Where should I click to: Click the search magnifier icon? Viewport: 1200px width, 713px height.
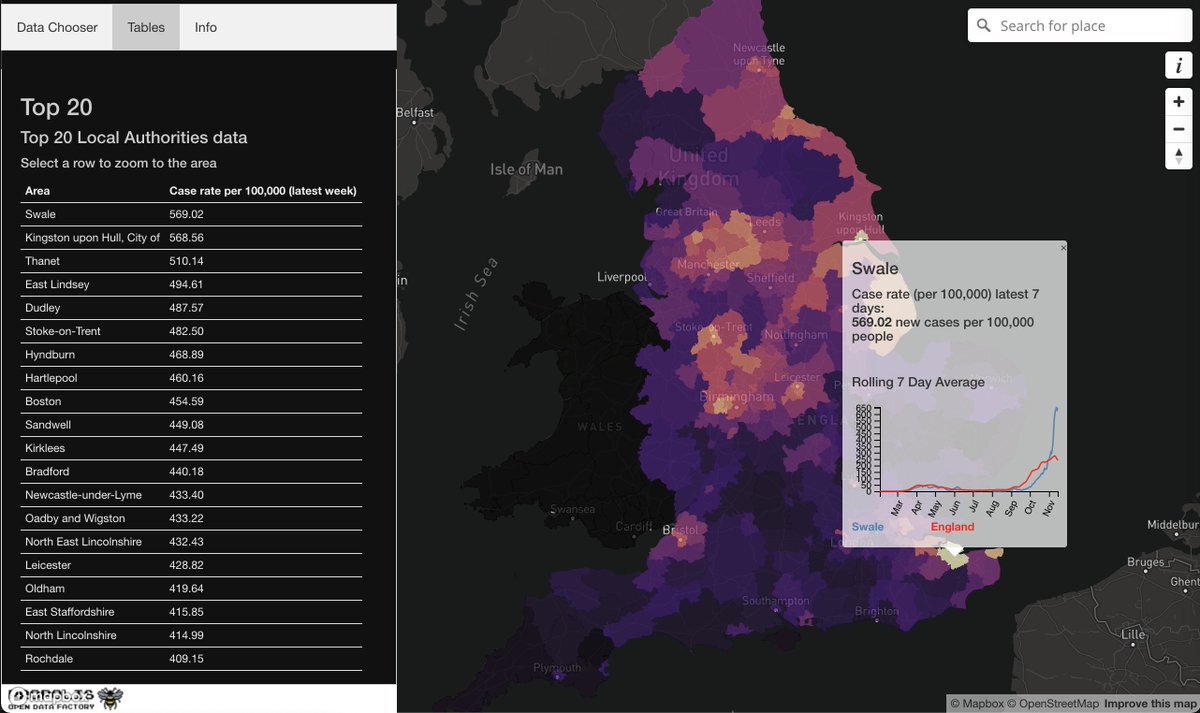click(x=984, y=26)
